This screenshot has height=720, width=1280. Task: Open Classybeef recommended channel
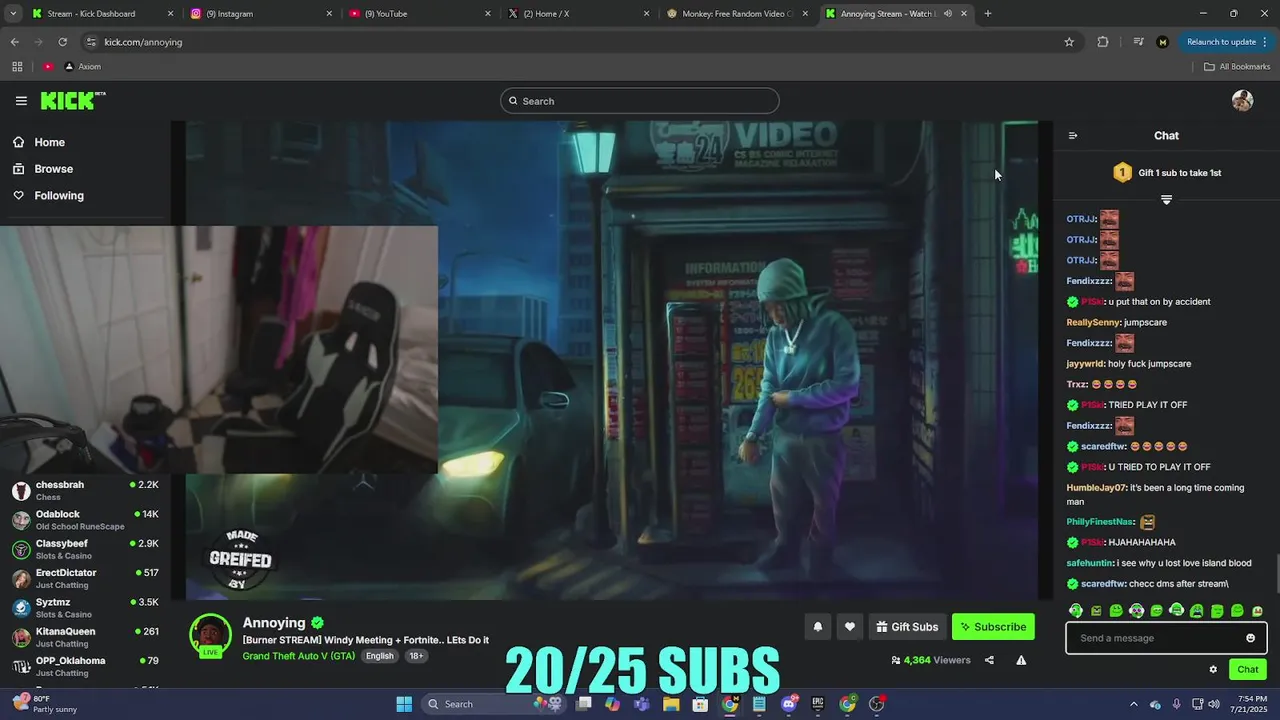pos(85,549)
